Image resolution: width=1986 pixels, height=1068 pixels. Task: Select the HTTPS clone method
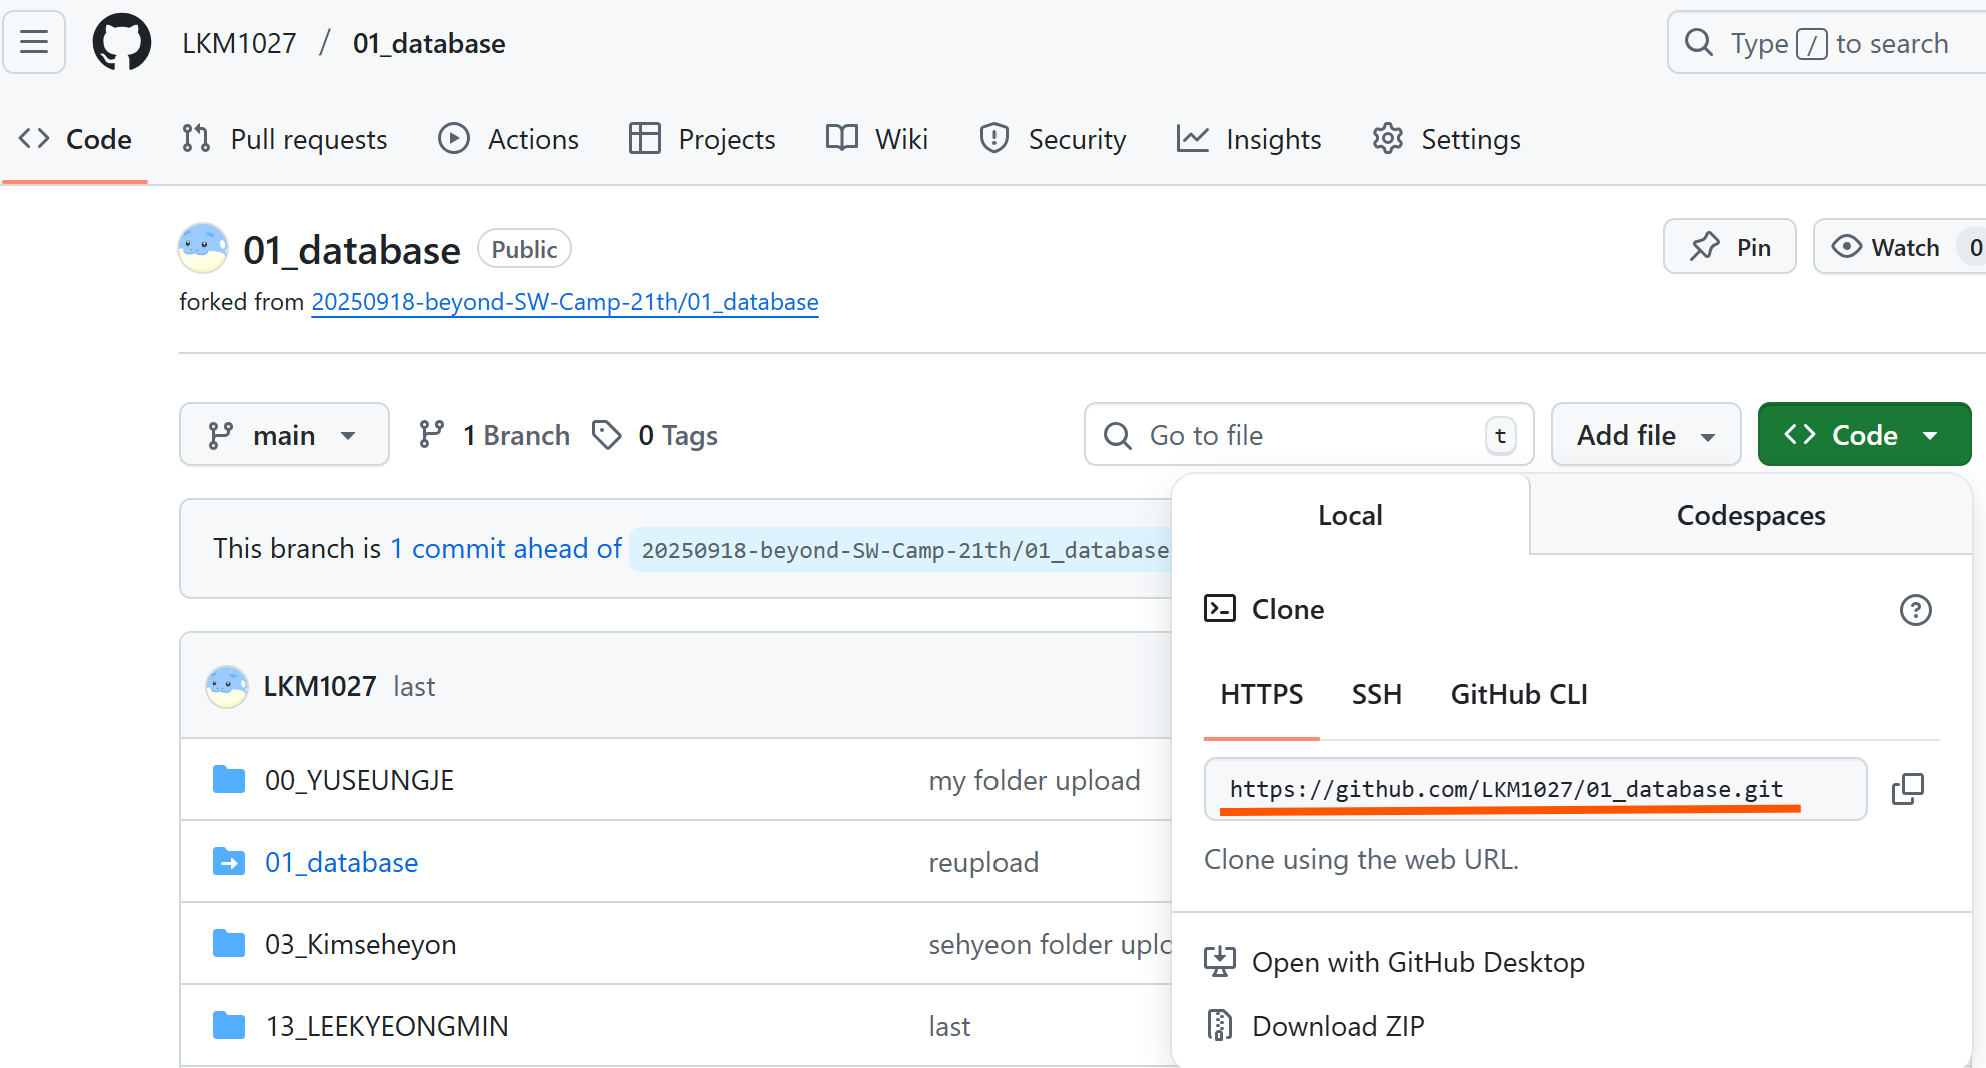tap(1262, 694)
